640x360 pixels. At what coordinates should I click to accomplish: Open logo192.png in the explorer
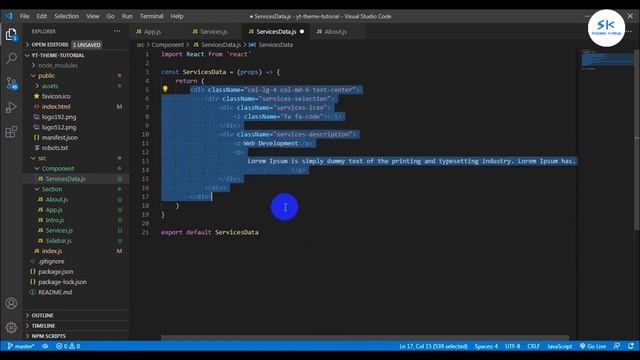pos(59,117)
